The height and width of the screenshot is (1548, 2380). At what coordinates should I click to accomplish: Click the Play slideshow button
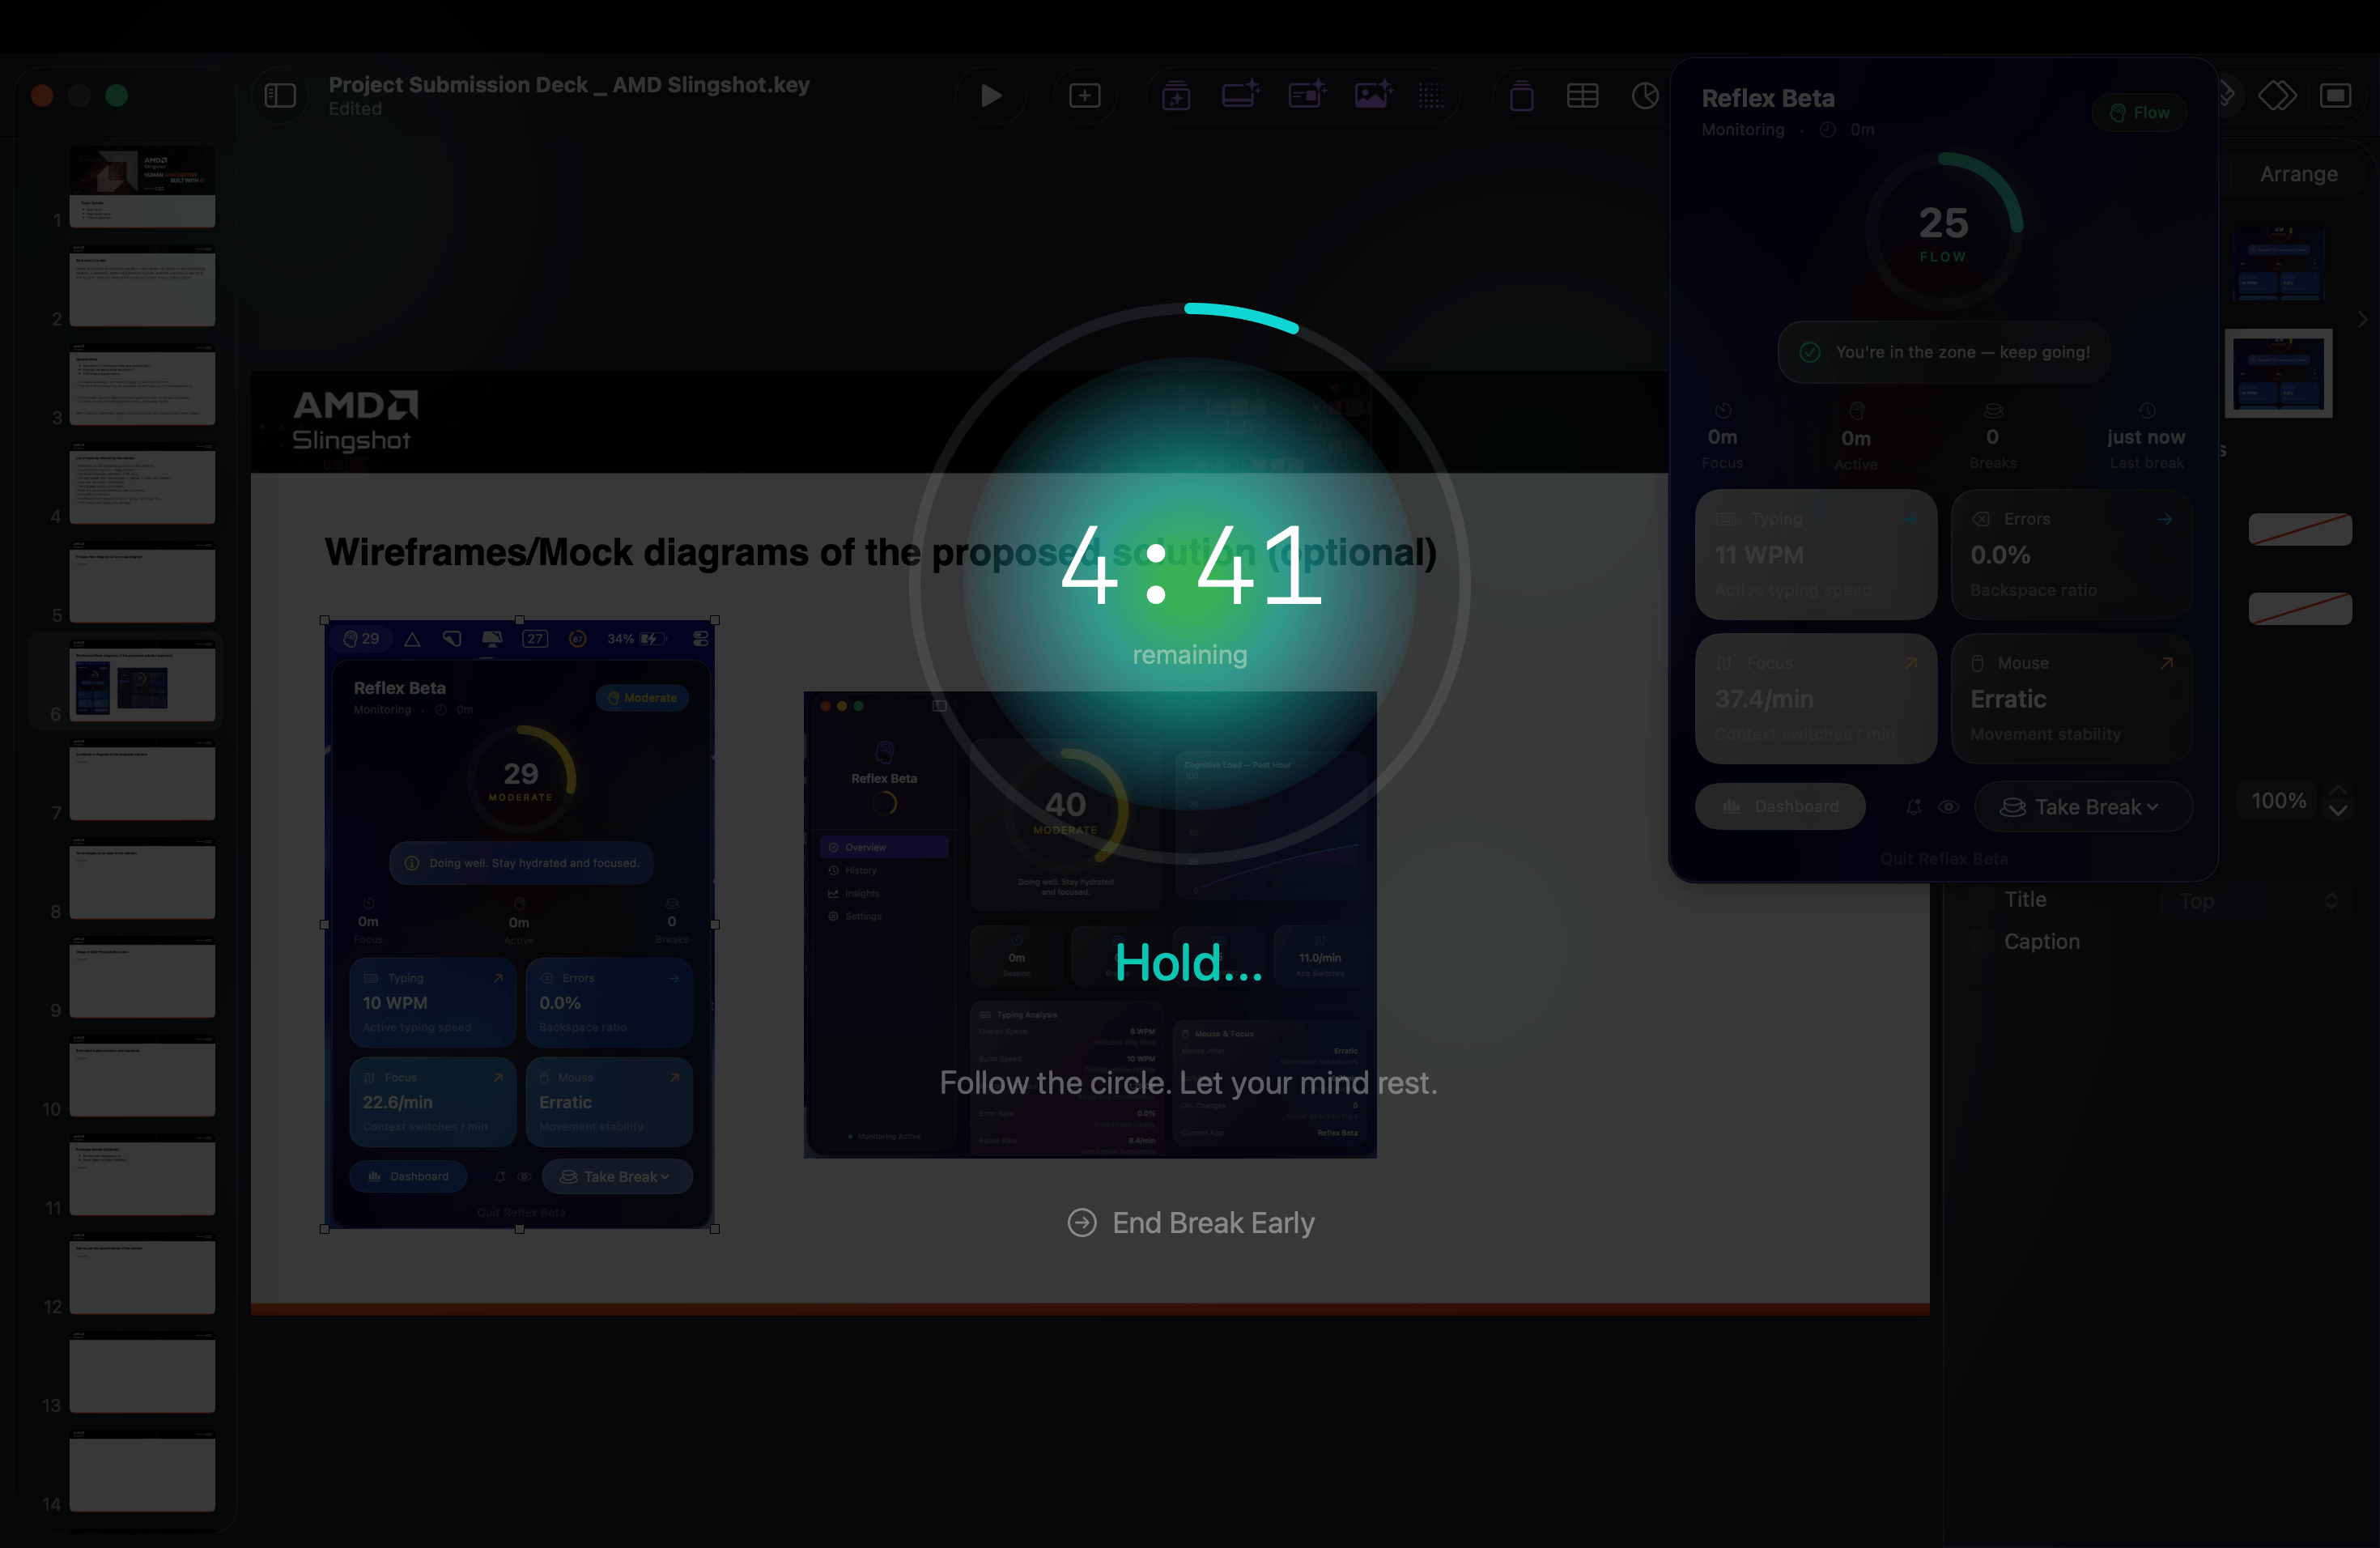(990, 96)
